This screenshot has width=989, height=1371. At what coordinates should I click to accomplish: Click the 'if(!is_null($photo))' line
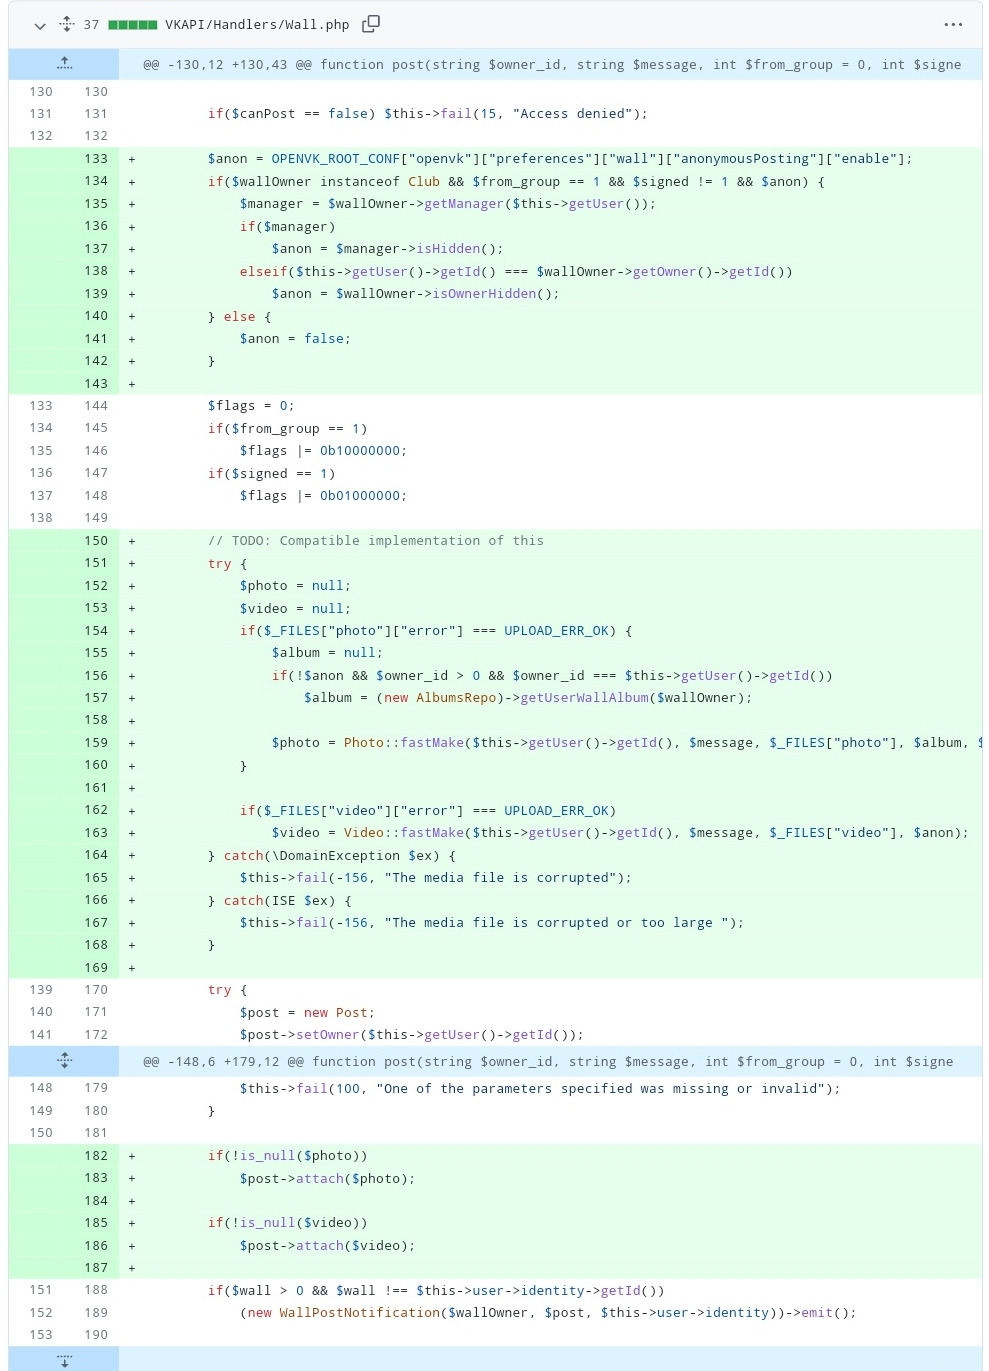287,1156
